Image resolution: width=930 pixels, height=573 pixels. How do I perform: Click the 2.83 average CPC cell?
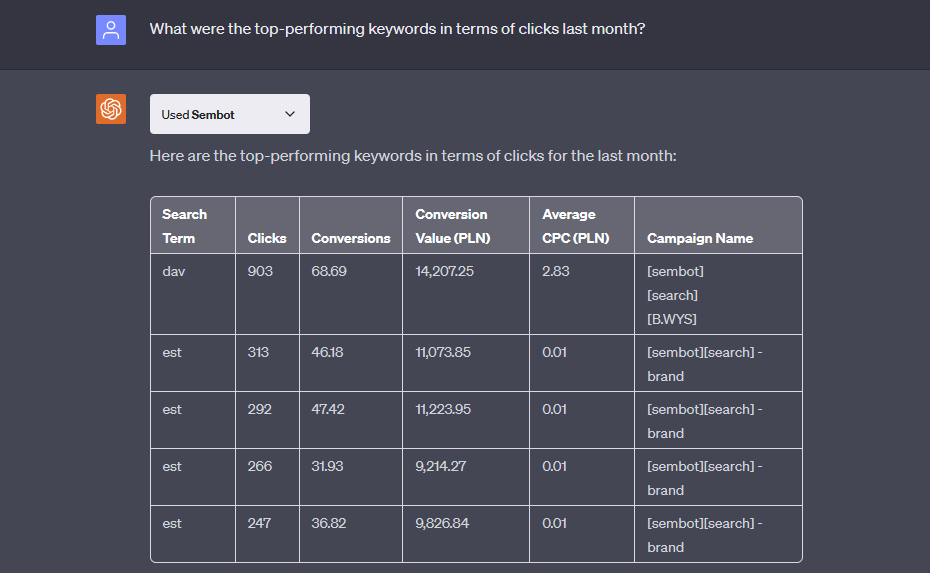[555, 271]
